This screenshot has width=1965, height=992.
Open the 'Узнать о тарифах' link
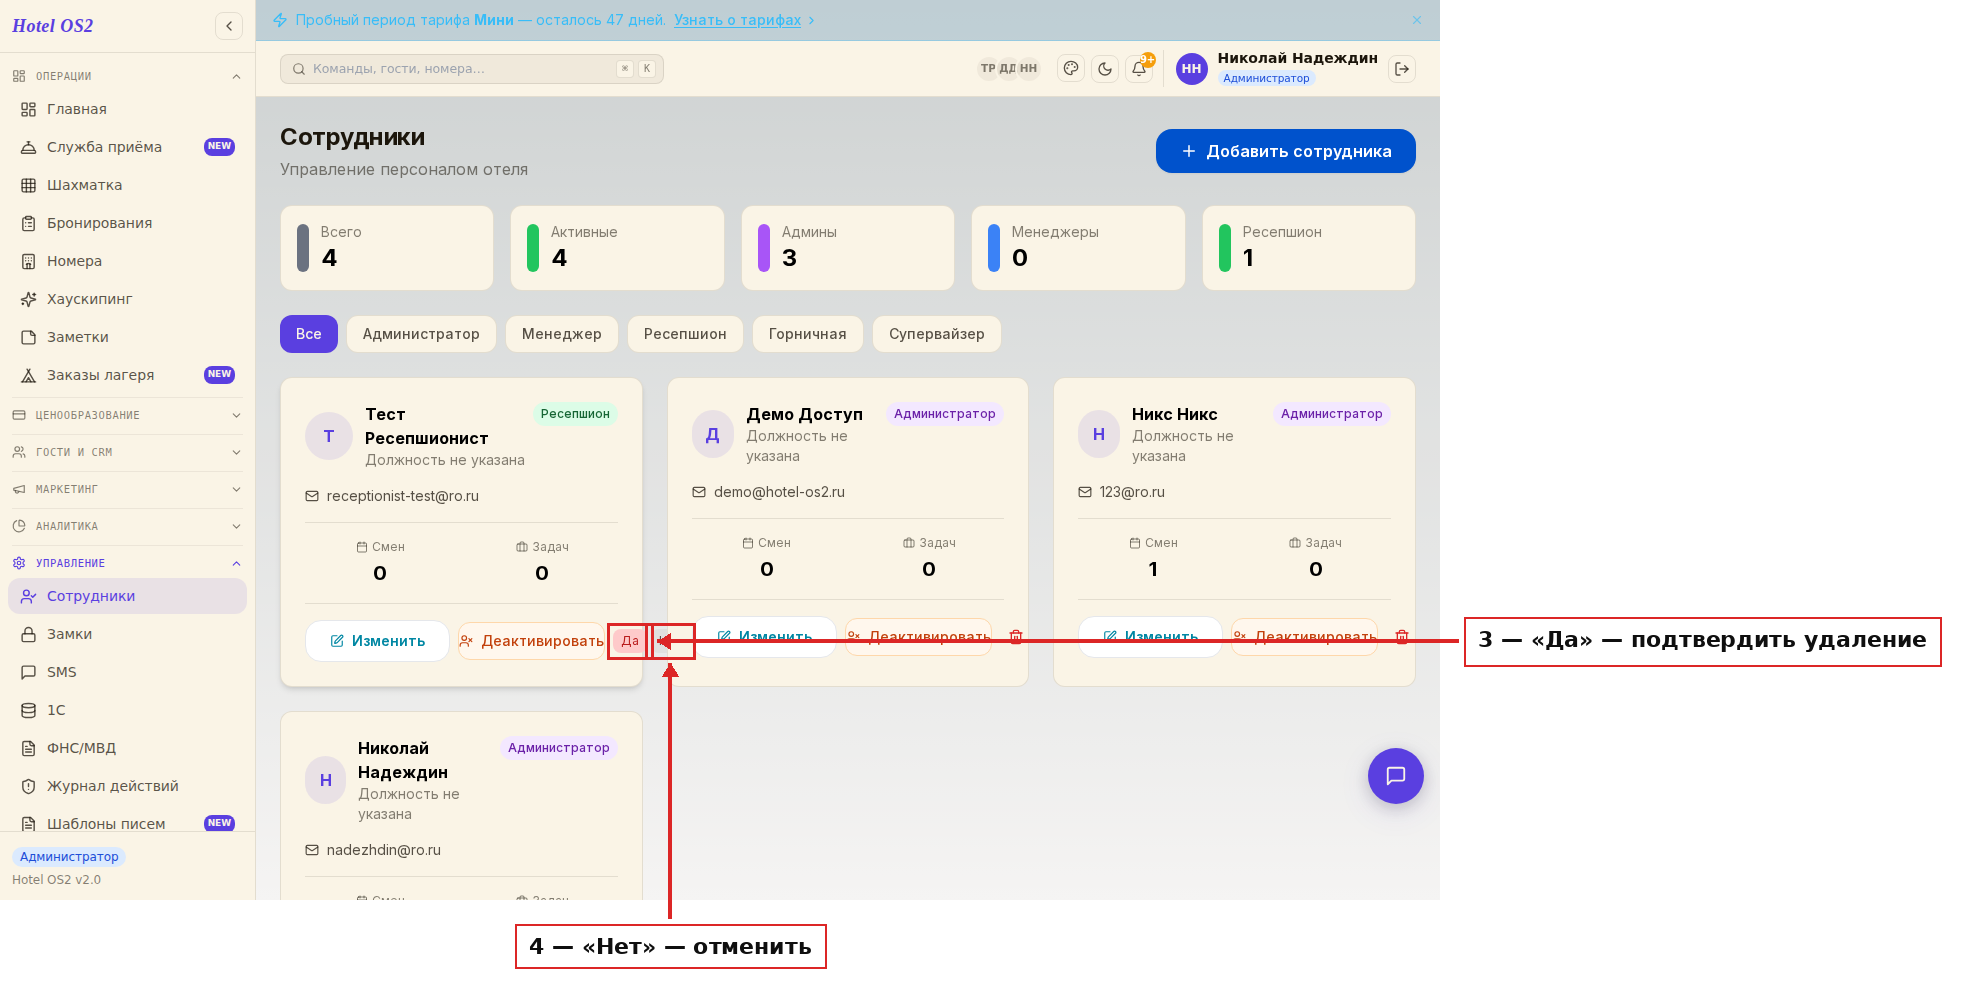(x=737, y=20)
